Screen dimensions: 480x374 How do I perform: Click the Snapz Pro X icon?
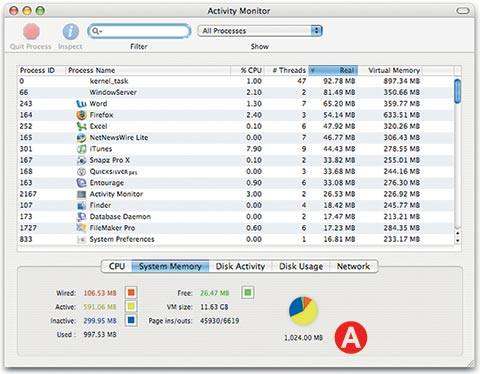(81, 160)
